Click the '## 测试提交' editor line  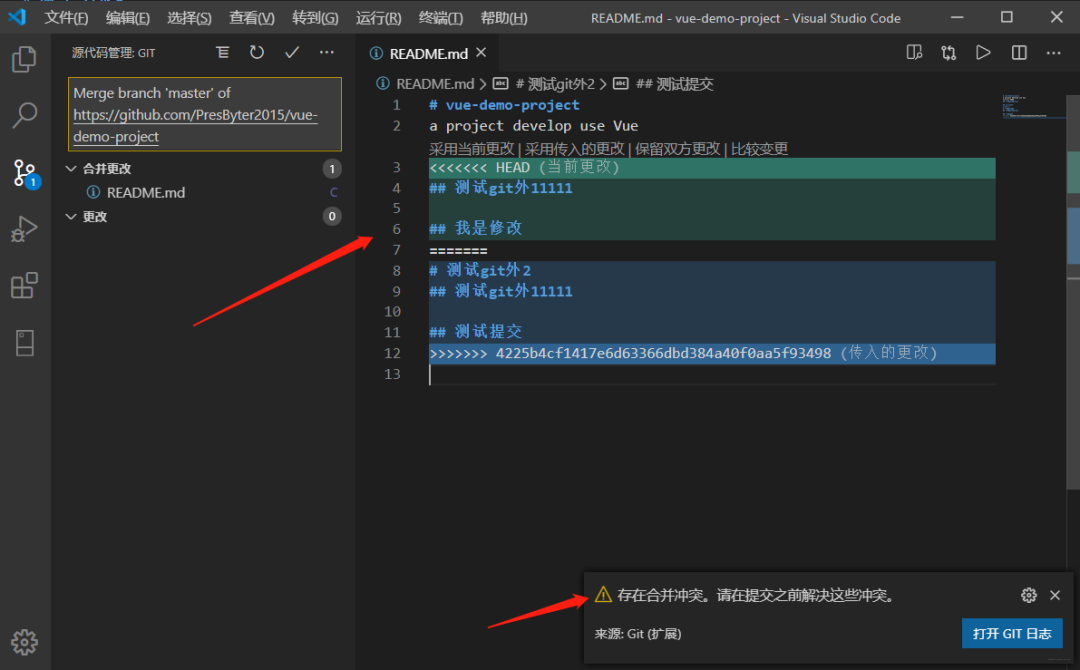475,332
